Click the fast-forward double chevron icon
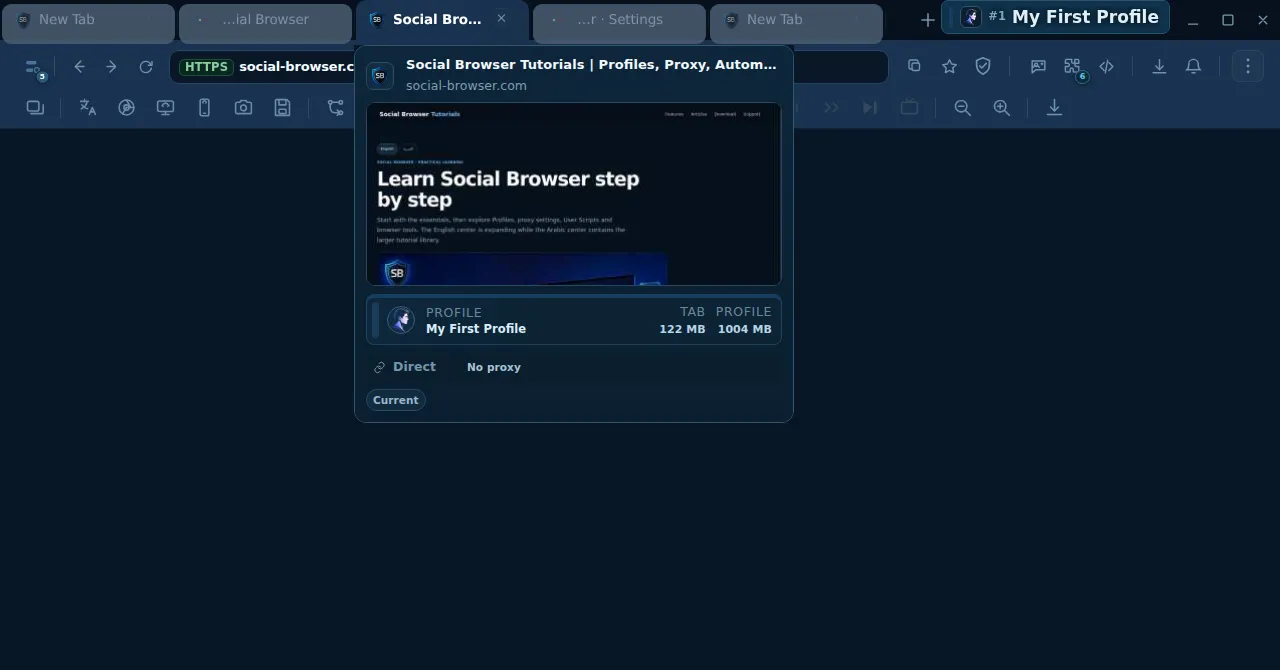 831,107
